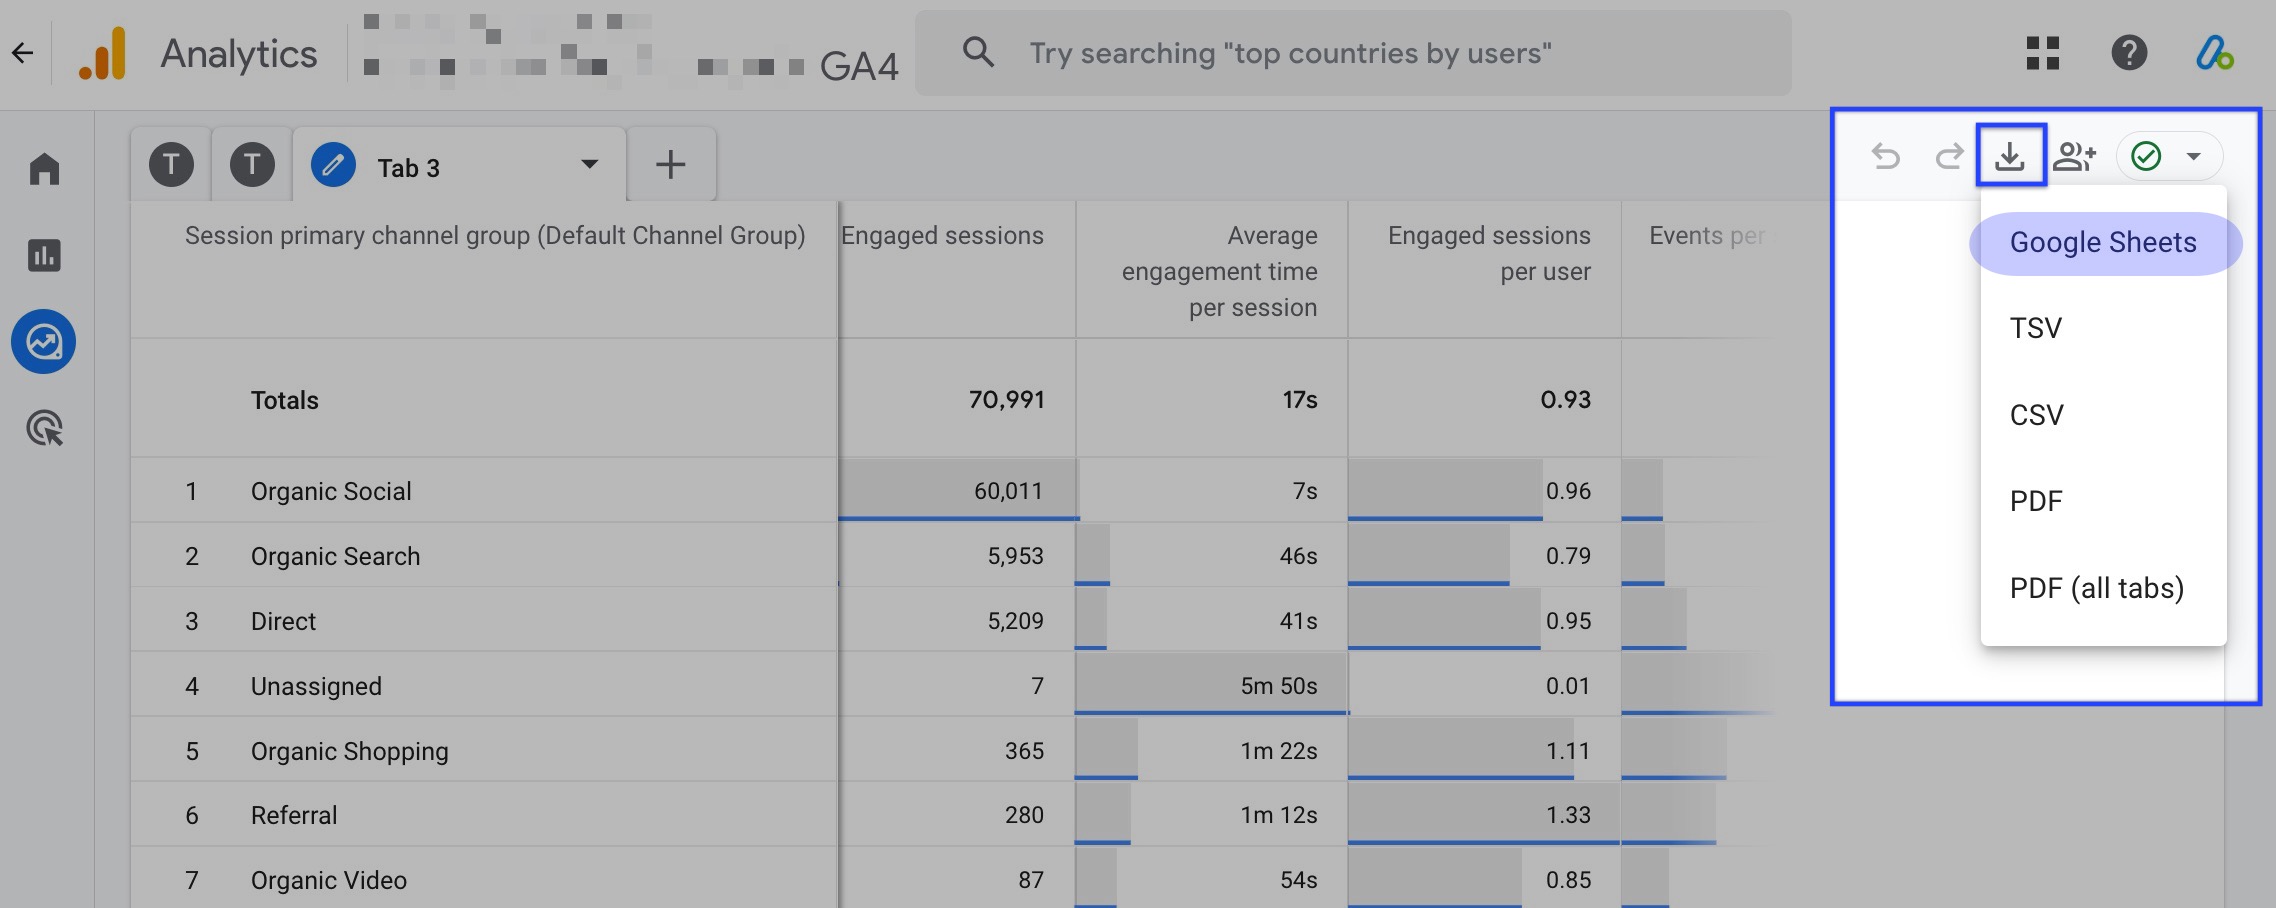Click the 0.93 total engaged sessions per user
Screen dimensions: 2276x908
click(x=1565, y=400)
